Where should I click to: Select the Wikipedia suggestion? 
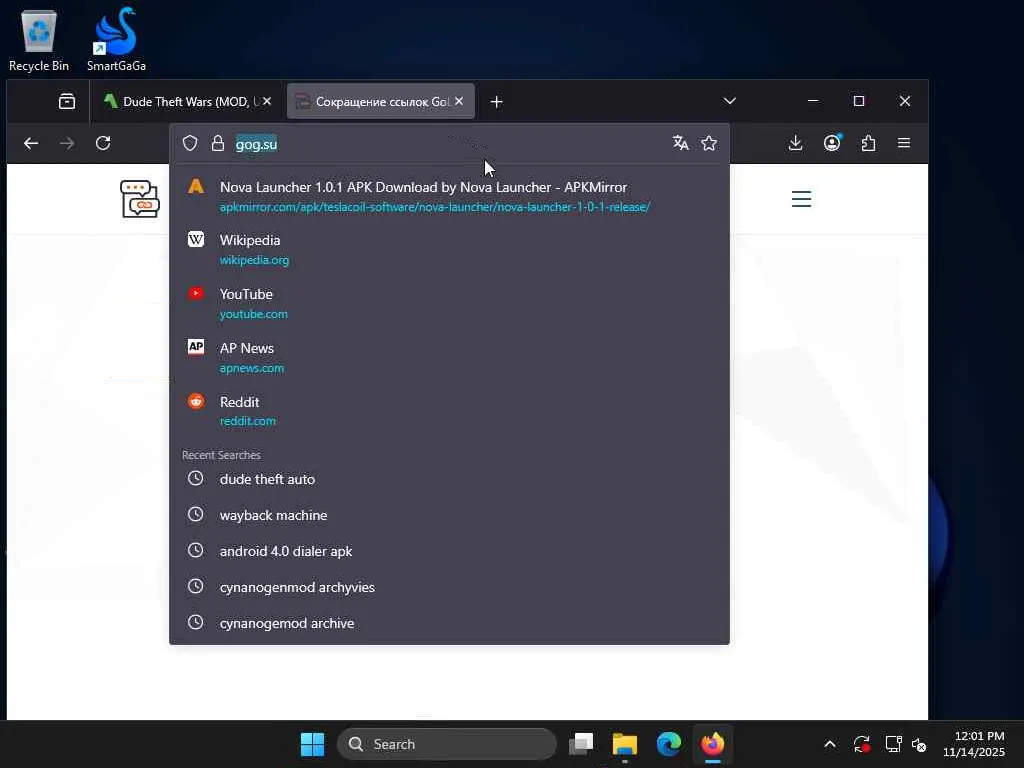[449, 249]
